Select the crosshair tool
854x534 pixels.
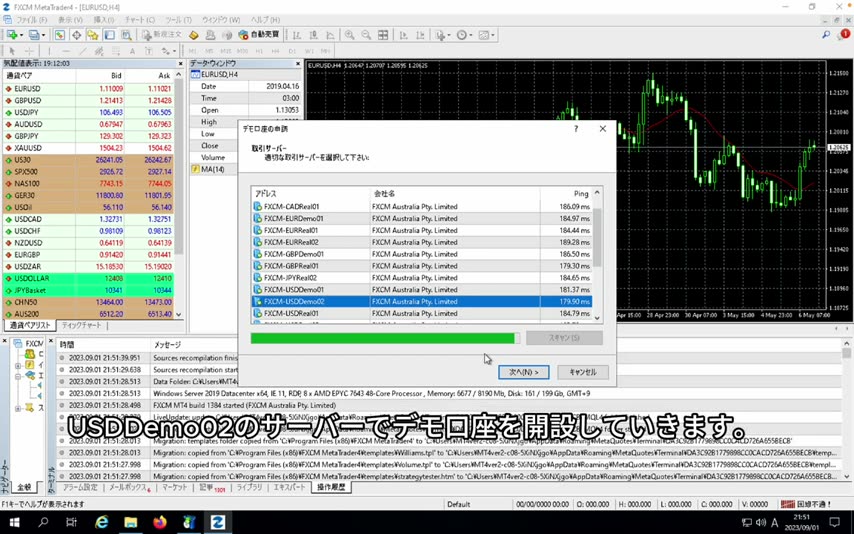(x=29, y=51)
